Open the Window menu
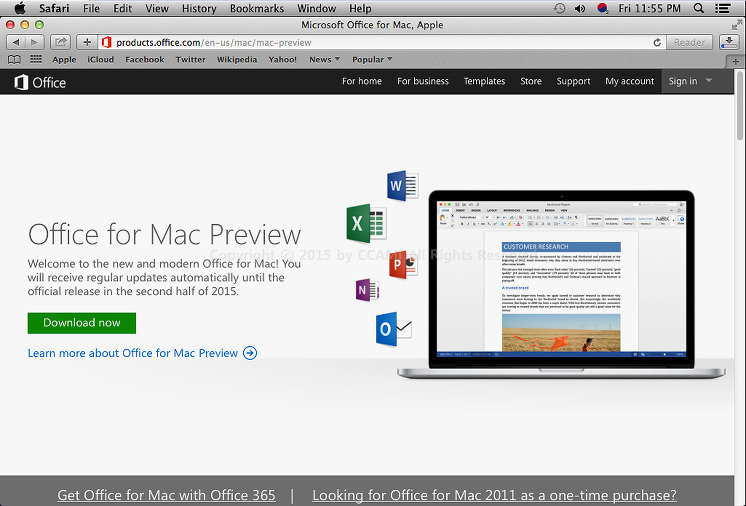The height and width of the screenshot is (506, 746). click(316, 8)
